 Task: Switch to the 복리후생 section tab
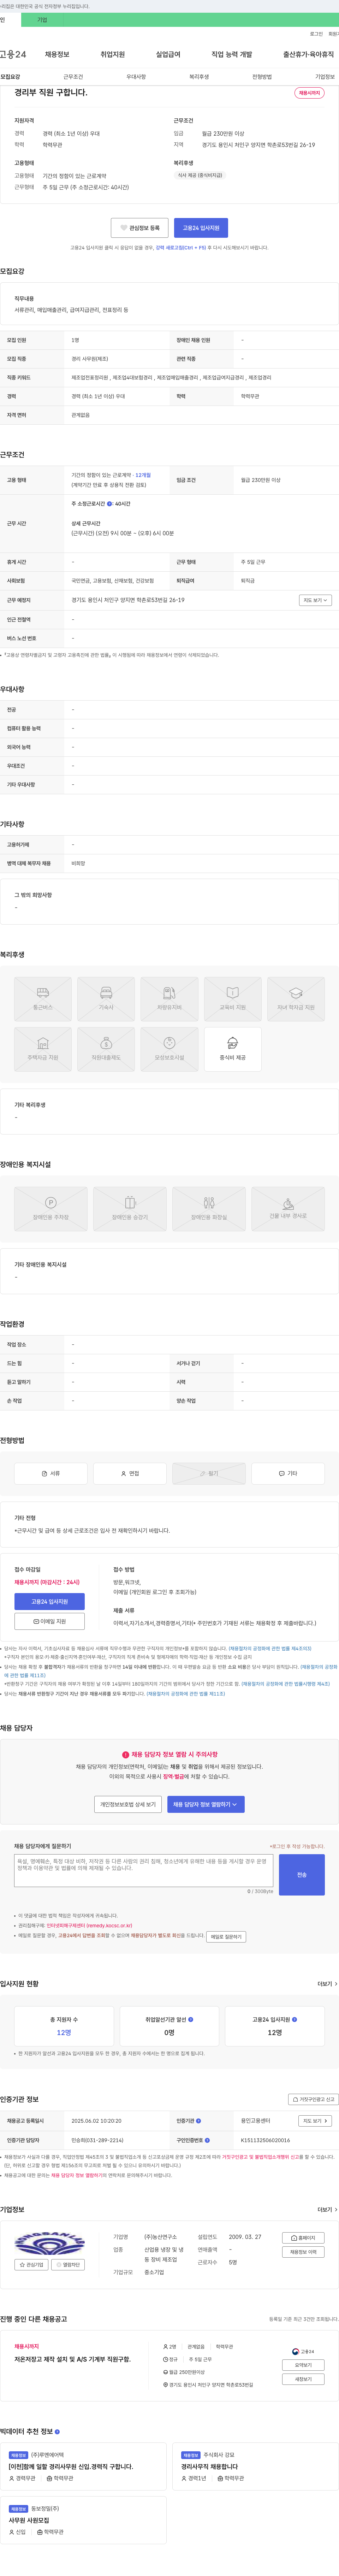click(x=199, y=77)
